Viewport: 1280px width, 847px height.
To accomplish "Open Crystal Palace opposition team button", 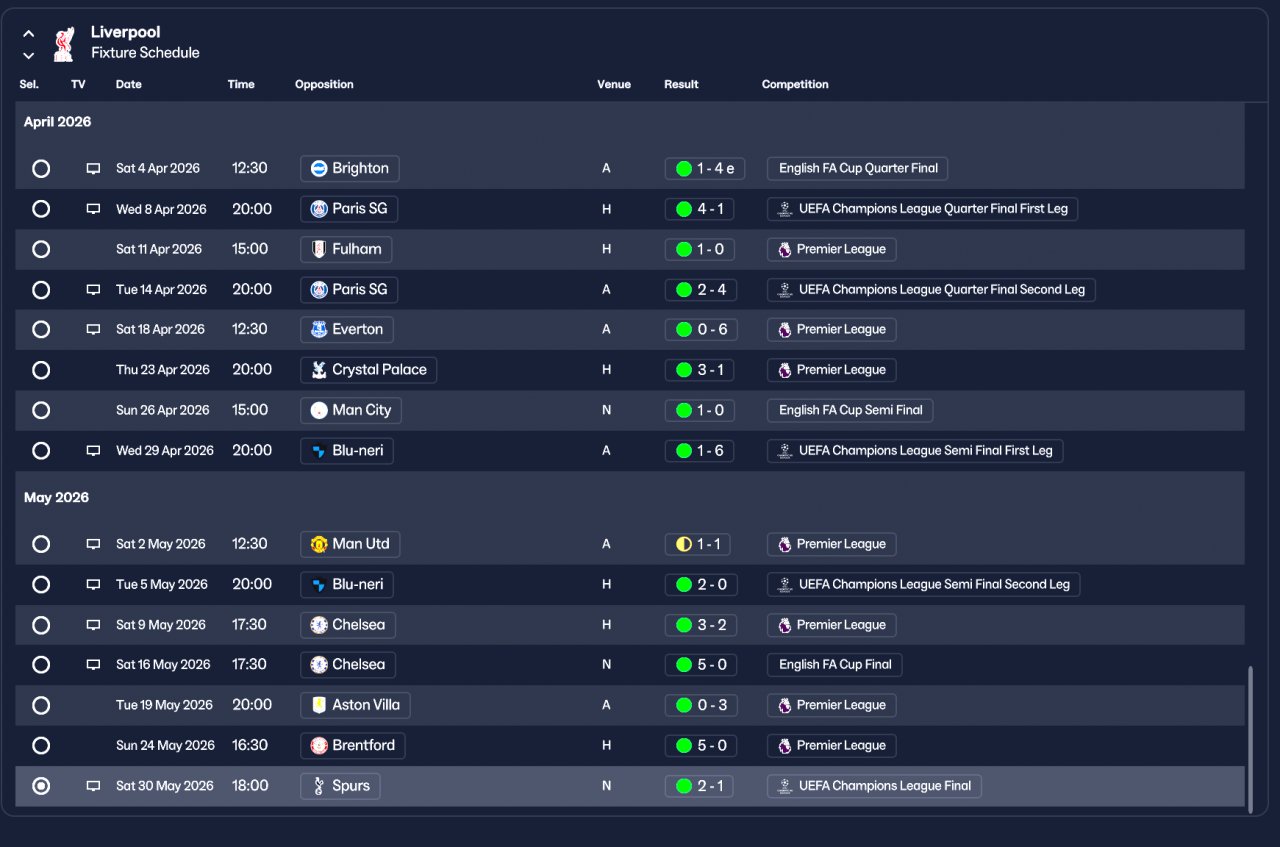I will (x=369, y=370).
